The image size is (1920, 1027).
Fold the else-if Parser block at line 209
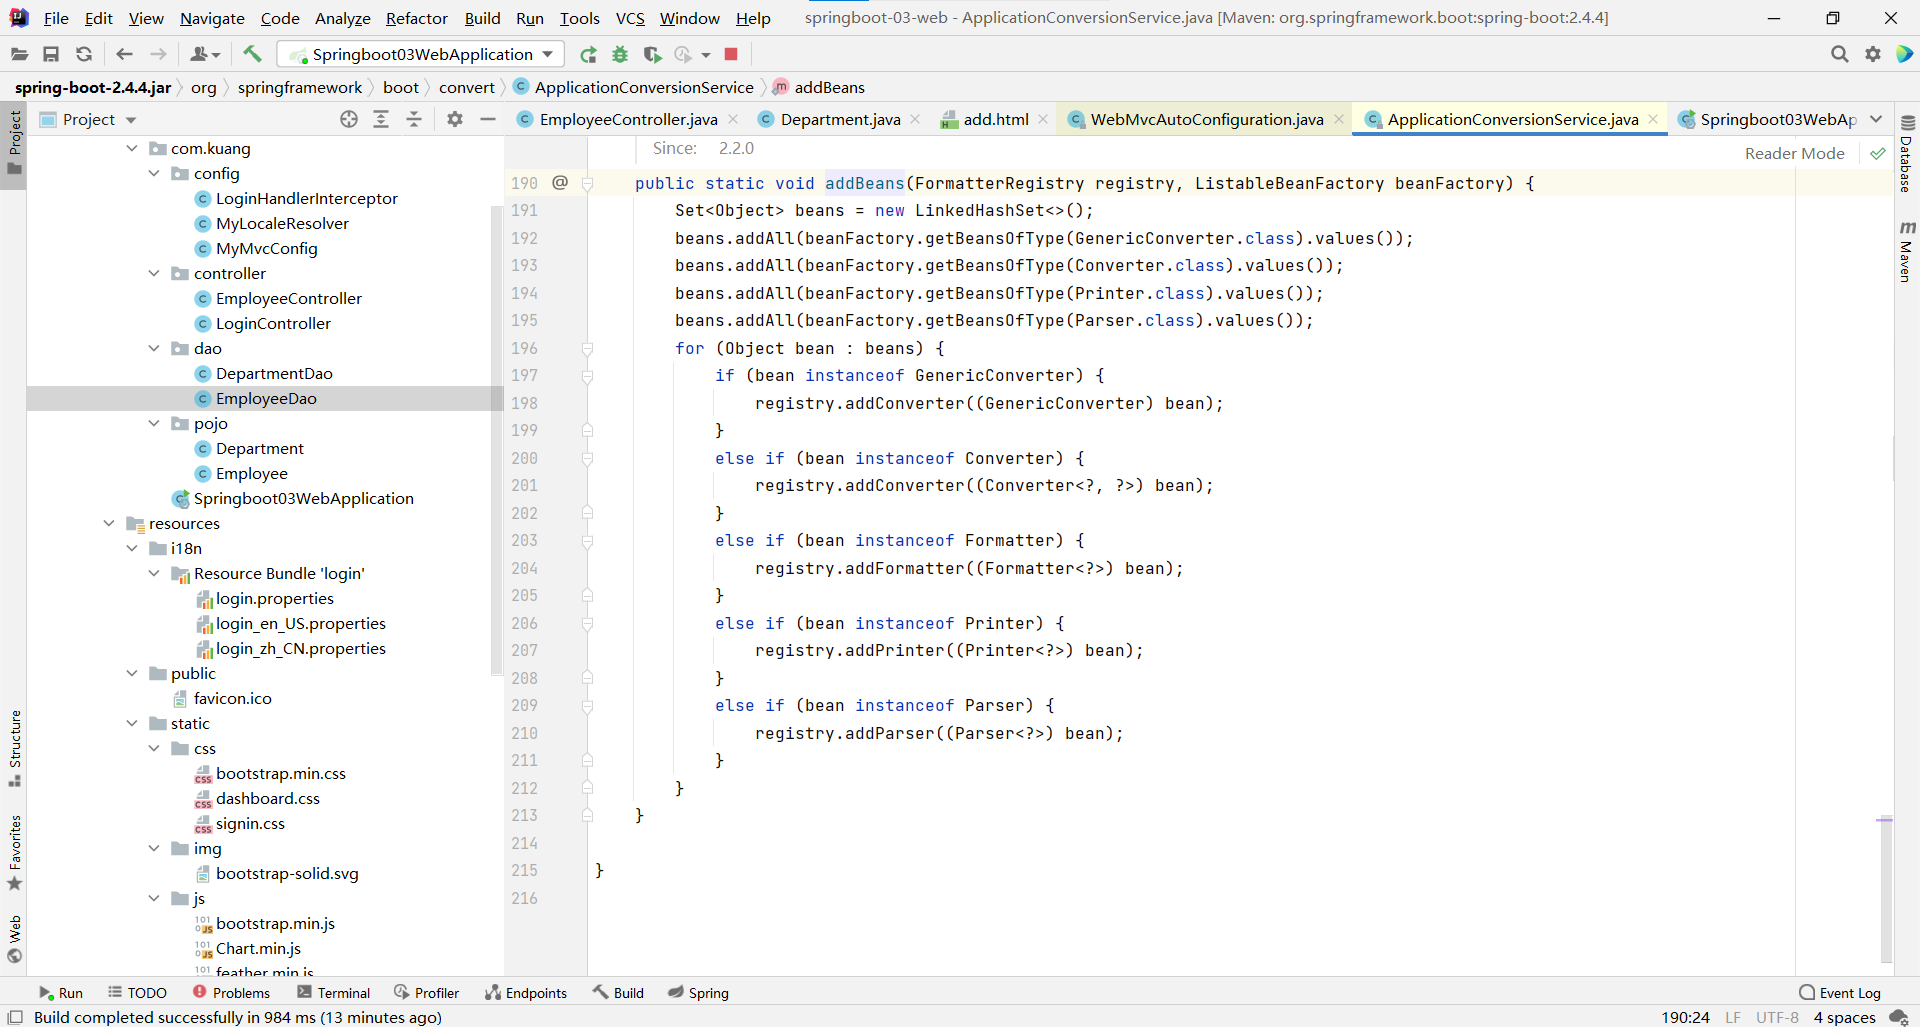(588, 706)
